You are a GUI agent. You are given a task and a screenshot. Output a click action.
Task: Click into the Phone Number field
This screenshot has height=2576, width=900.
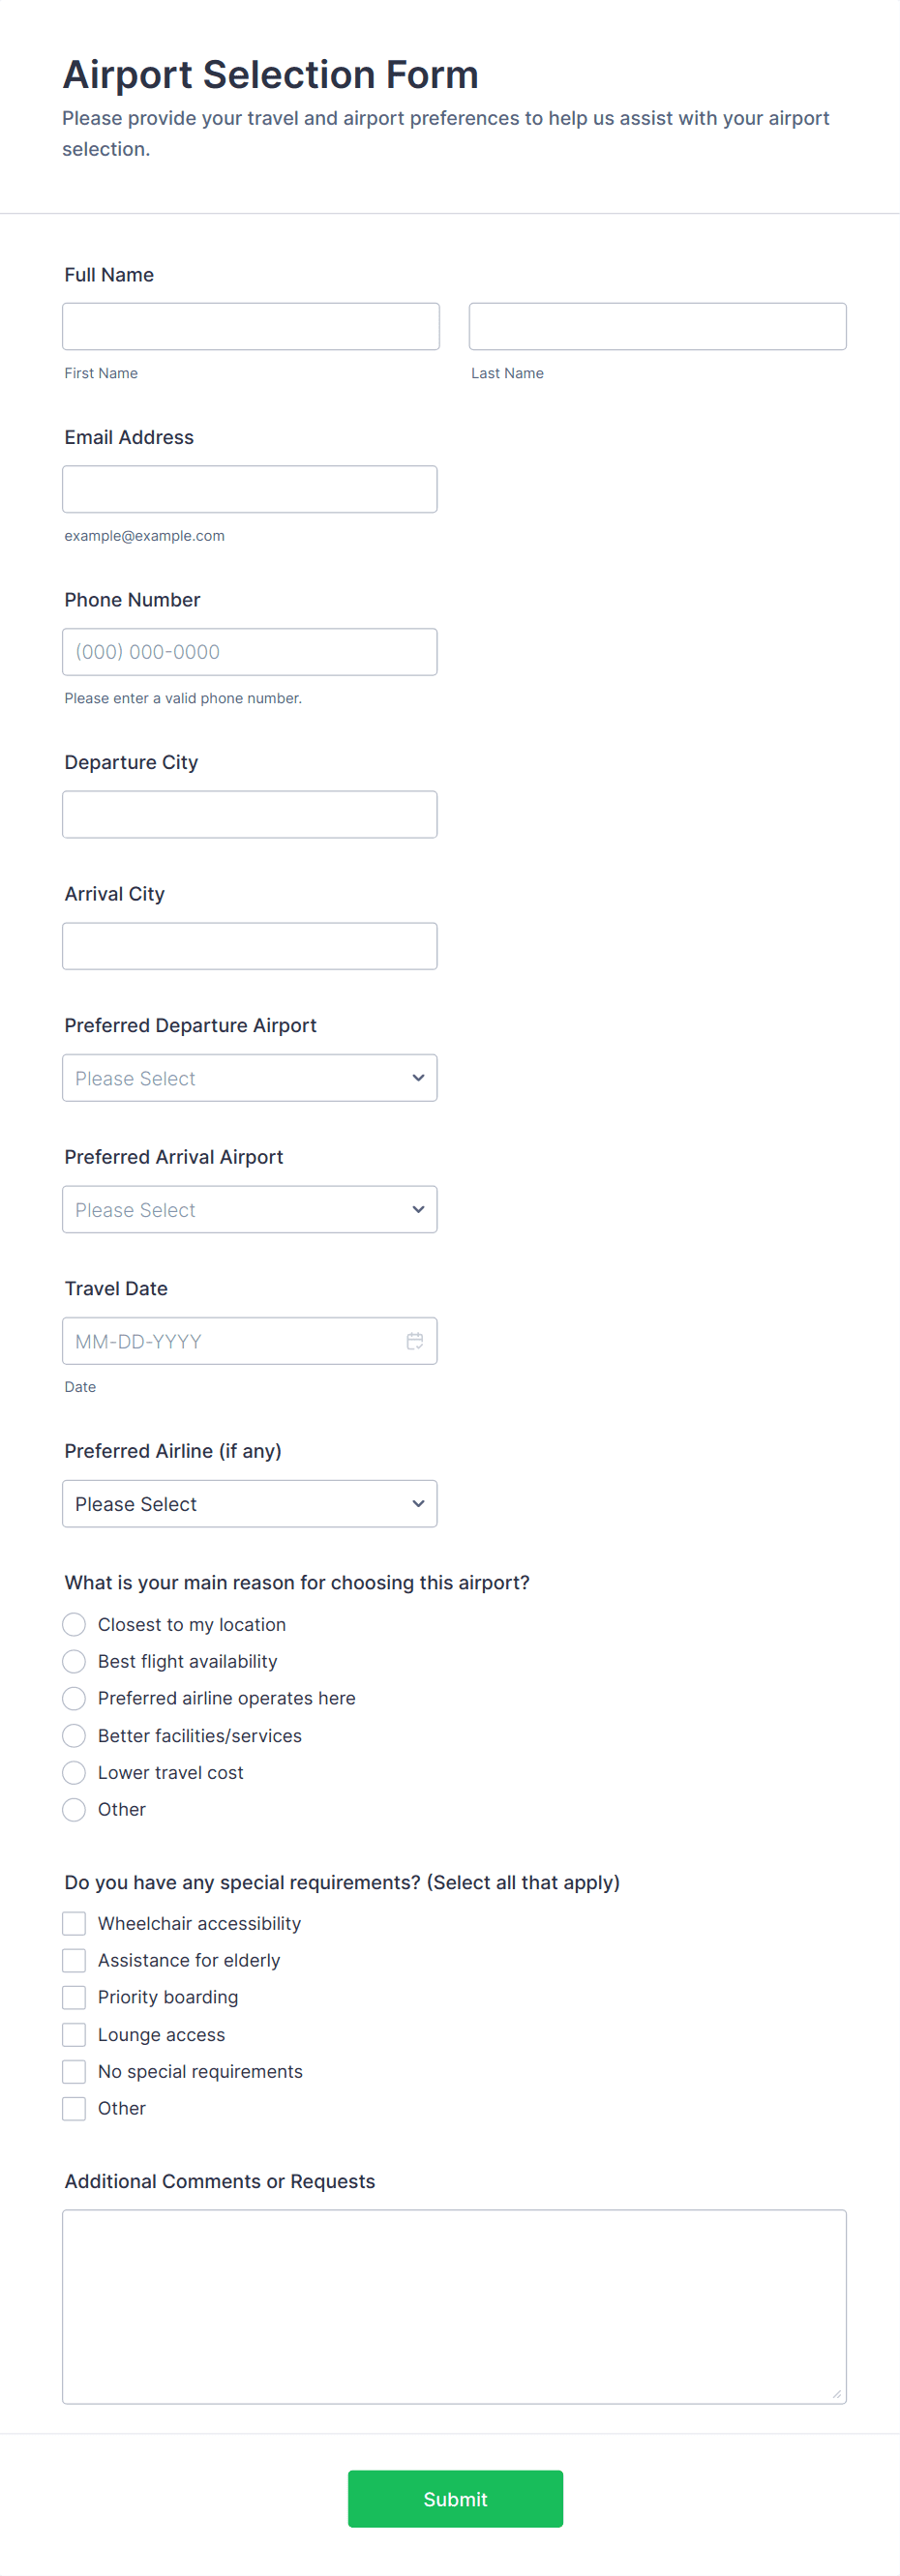pyautogui.click(x=249, y=652)
